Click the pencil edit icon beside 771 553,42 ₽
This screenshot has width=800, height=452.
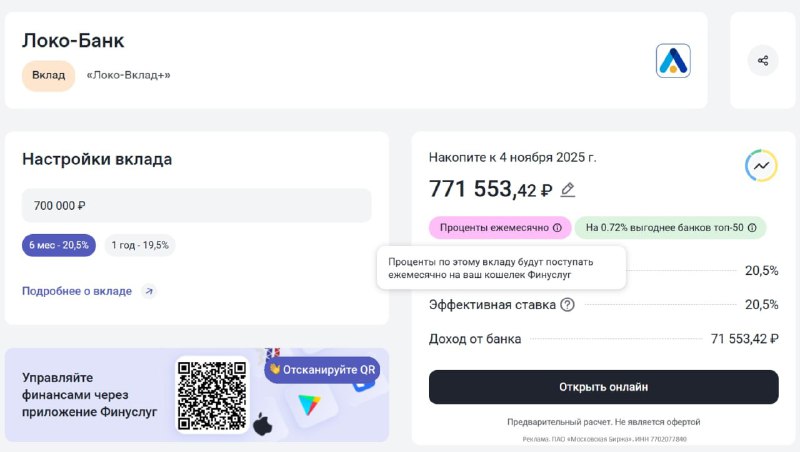567,190
